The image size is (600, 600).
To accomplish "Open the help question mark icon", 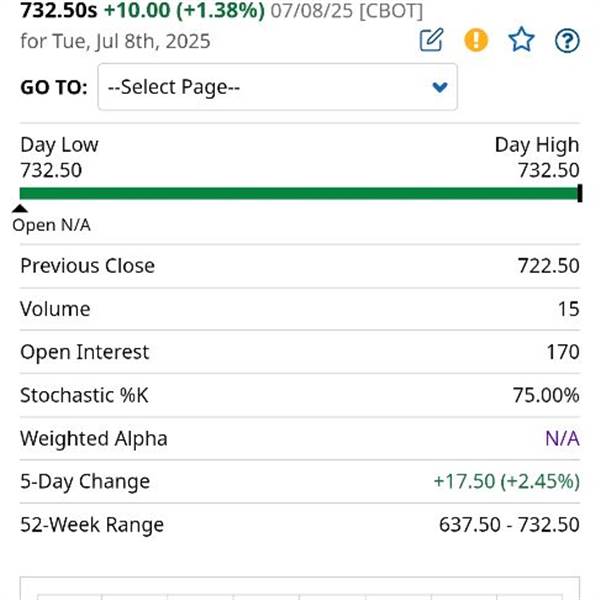I will point(567,41).
